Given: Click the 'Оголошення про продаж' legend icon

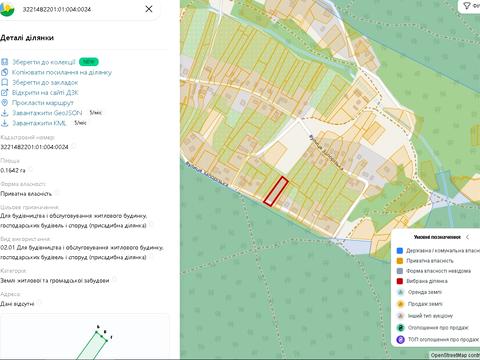Looking at the screenshot, I should point(400,328).
